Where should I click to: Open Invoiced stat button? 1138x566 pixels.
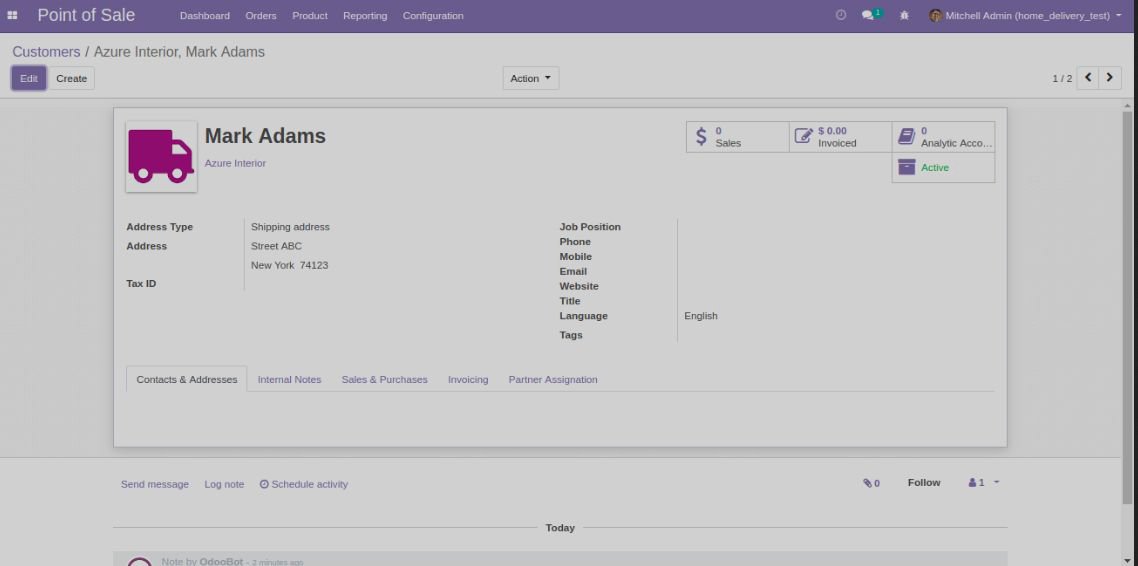[840, 136]
